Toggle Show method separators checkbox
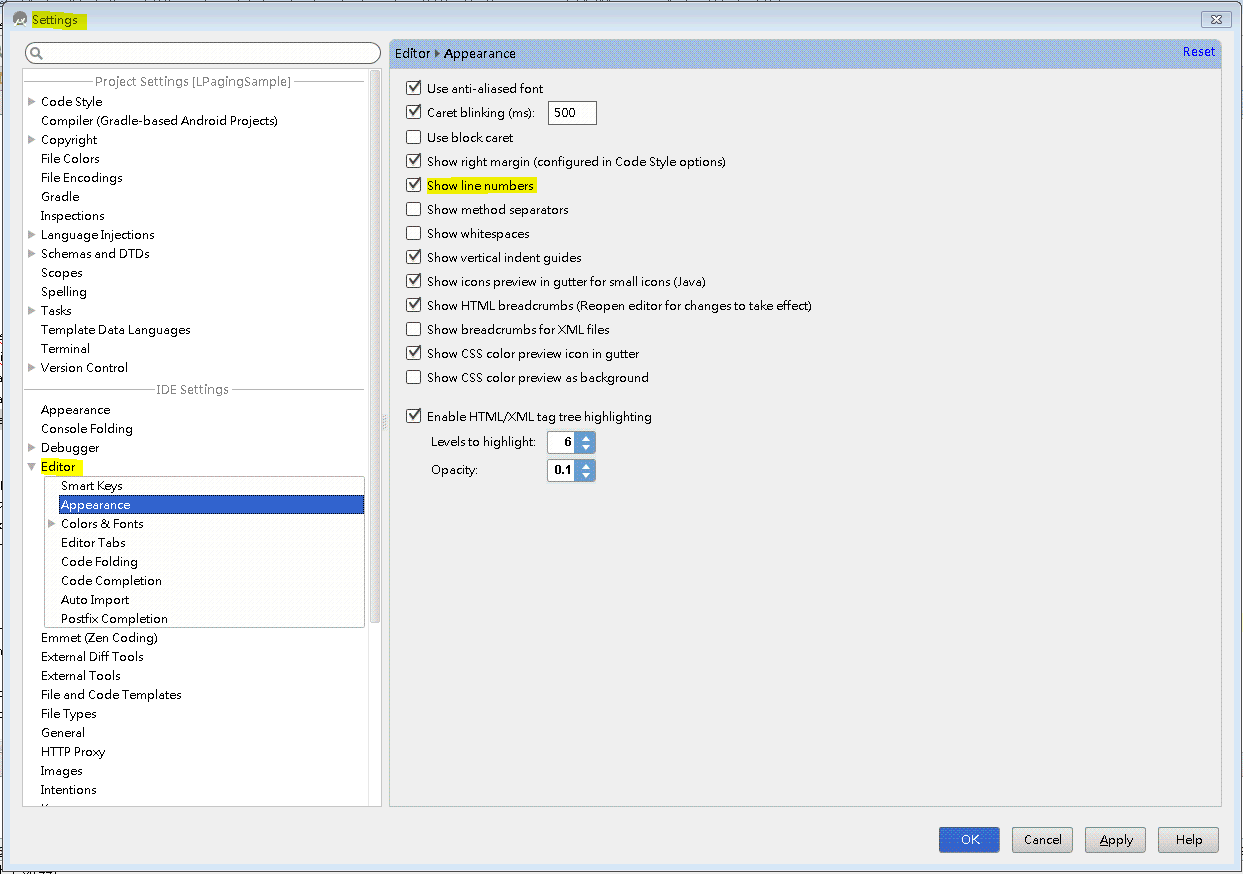 click(x=414, y=209)
